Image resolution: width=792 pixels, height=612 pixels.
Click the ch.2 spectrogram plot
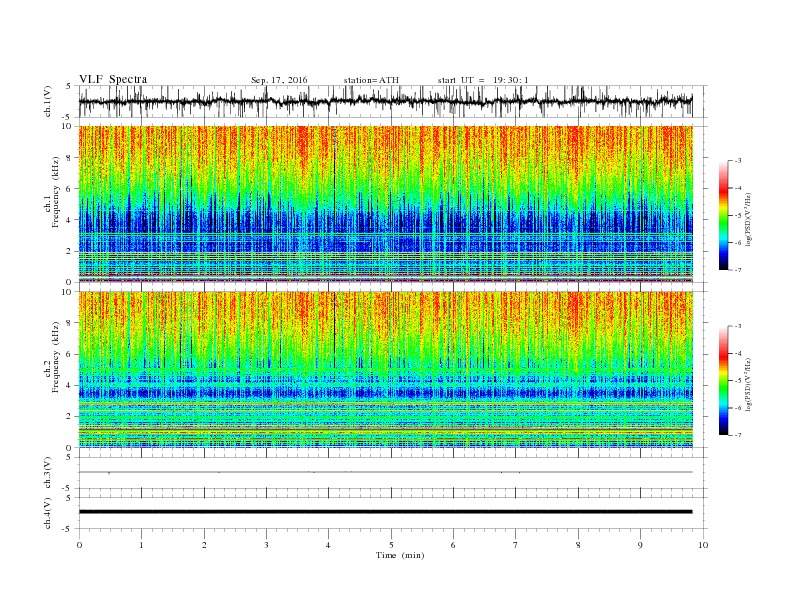(x=385, y=370)
